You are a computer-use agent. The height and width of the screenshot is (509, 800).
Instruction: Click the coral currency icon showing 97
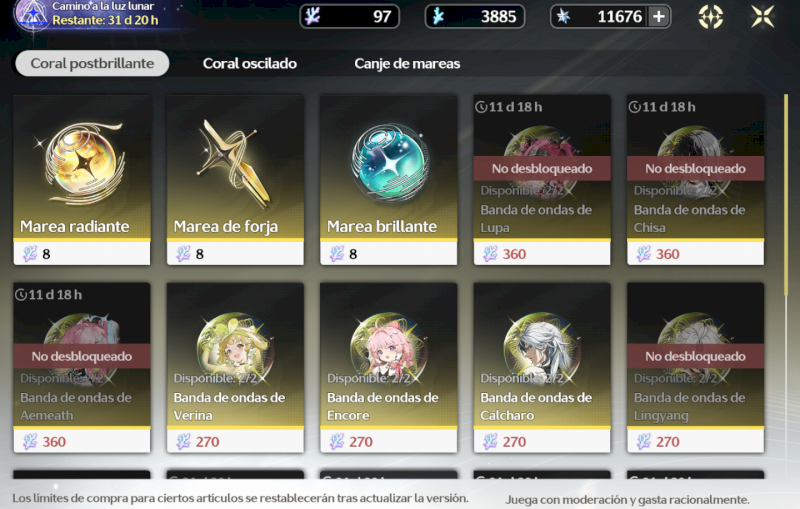(312, 16)
